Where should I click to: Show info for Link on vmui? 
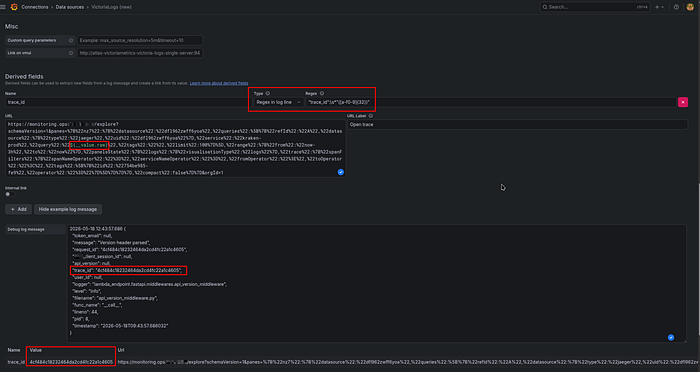(x=71, y=53)
